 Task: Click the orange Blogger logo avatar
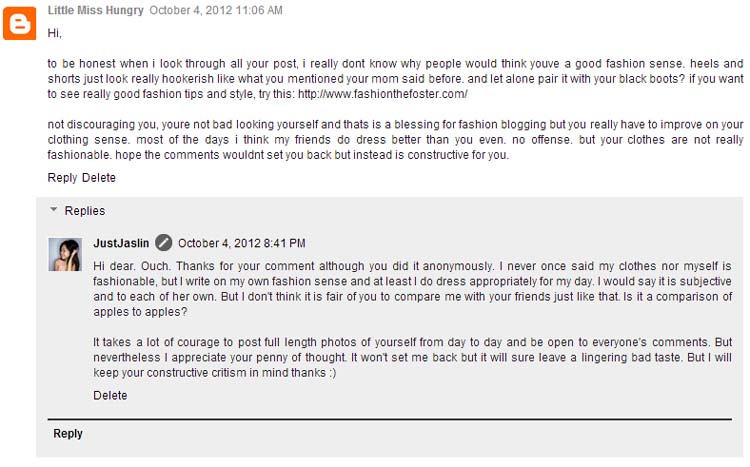19,23
